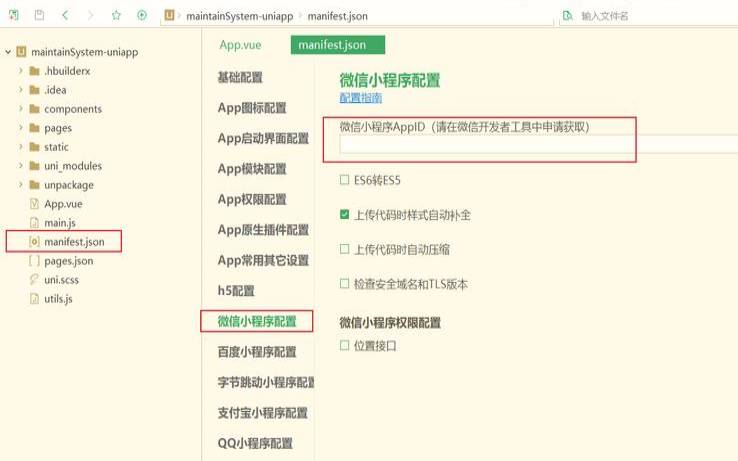The width and height of the screenshot is (738, 461).
Task: Open the 基础配置 section
Action: click(240, 78)
